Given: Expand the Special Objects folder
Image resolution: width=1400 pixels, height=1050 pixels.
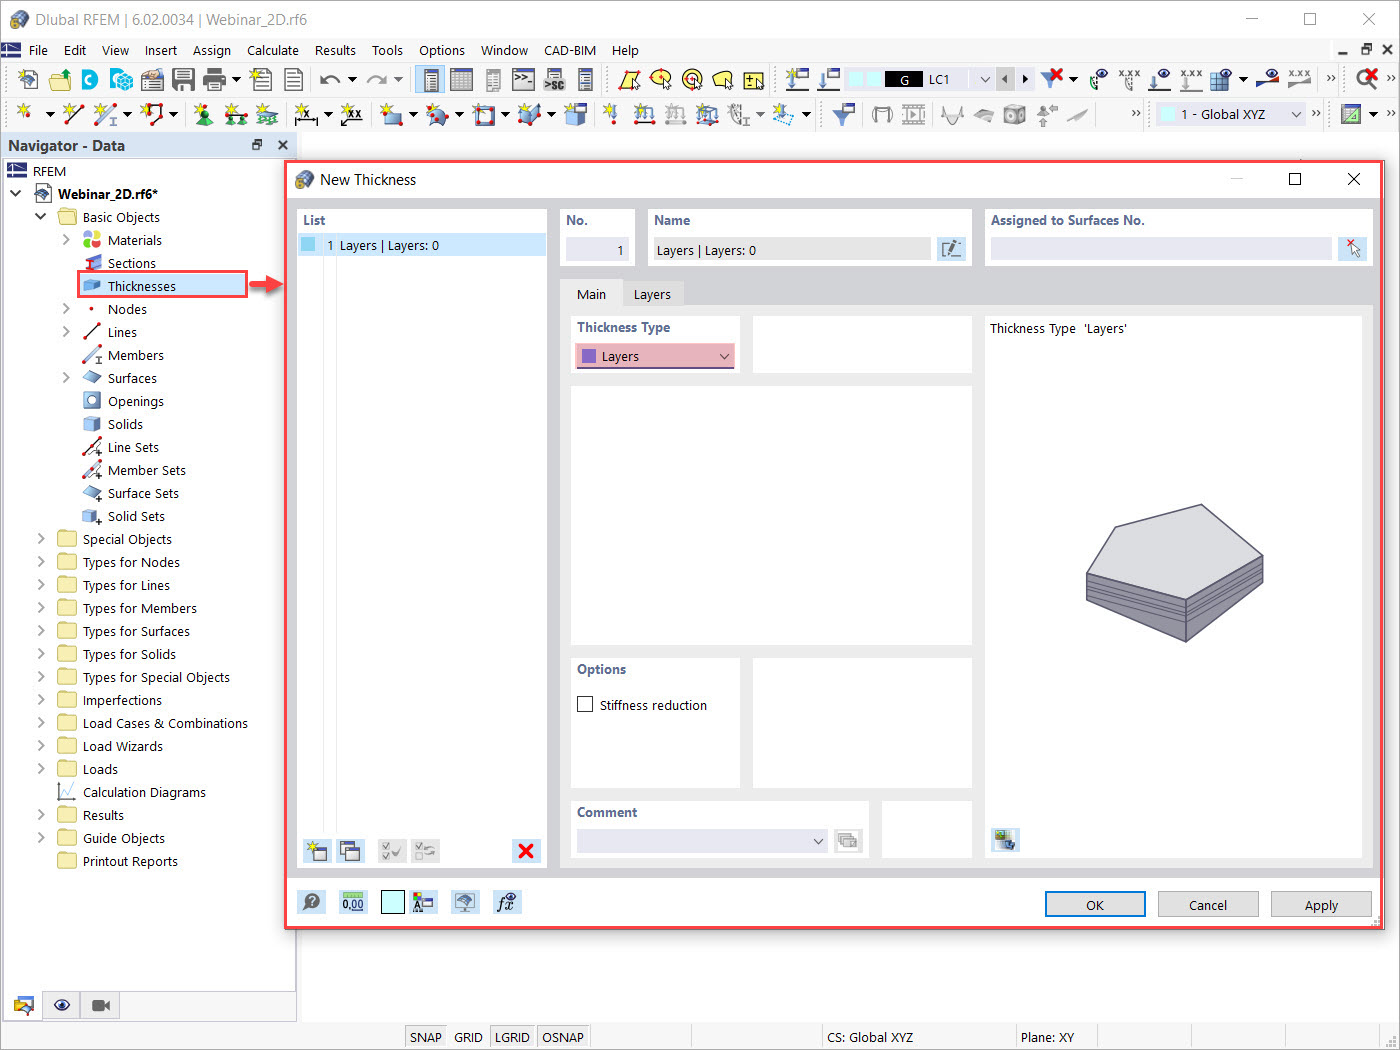Looking at the screenshot, I should tap(41, 539).
